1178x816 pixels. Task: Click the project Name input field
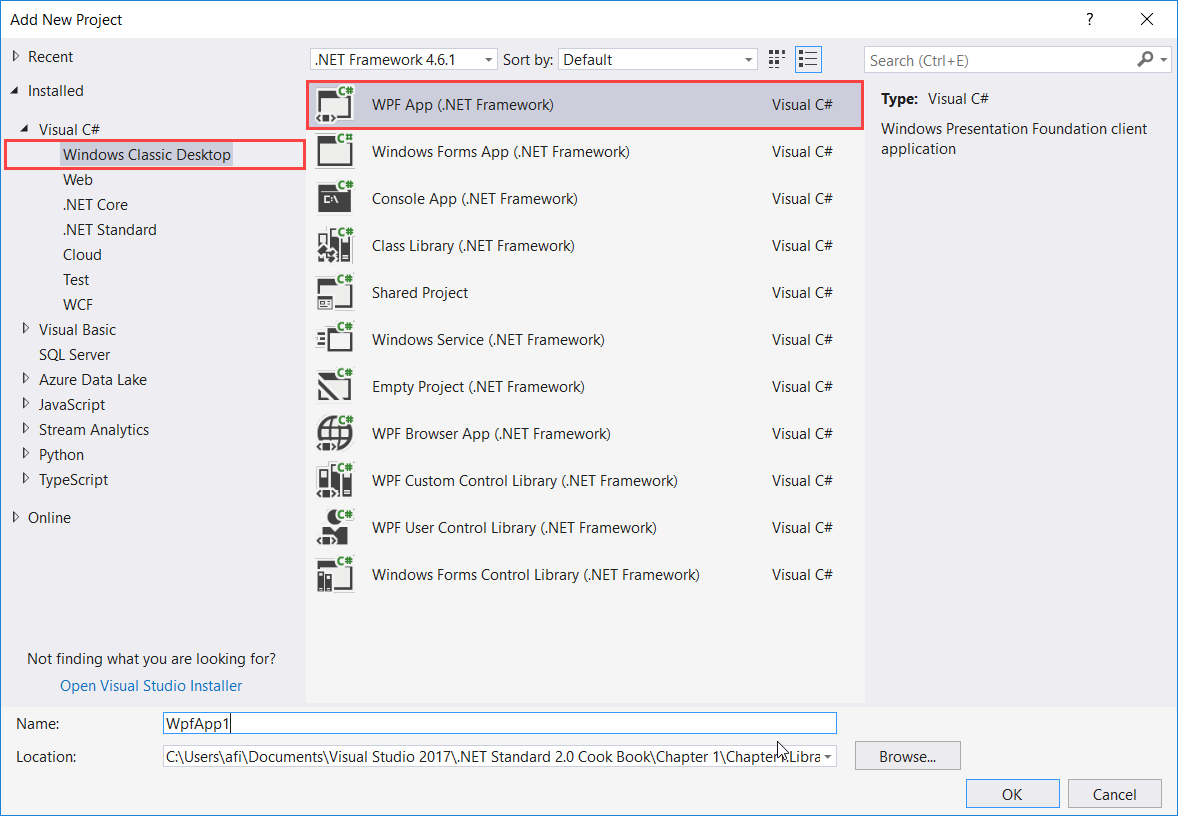click(x=500, y=724)
